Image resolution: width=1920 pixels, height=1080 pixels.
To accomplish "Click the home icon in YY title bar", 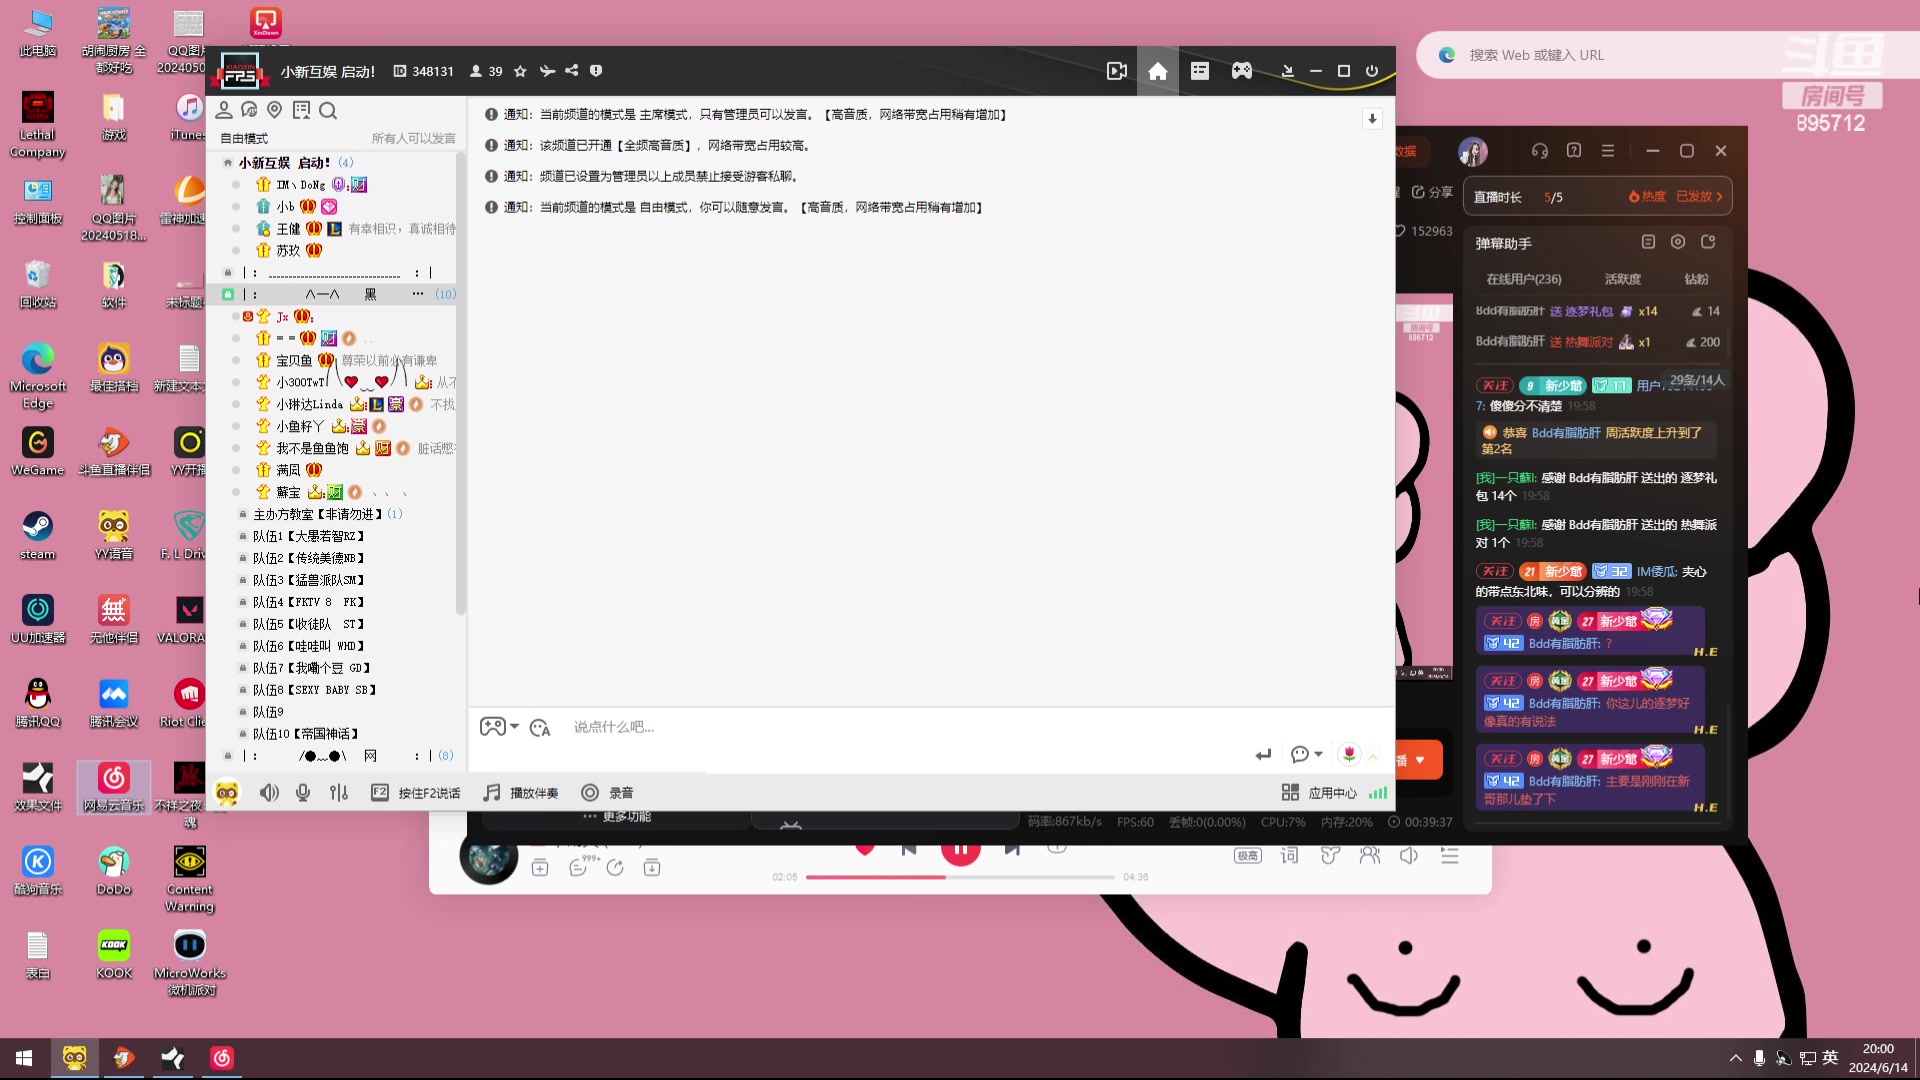I will point(1157,71).
